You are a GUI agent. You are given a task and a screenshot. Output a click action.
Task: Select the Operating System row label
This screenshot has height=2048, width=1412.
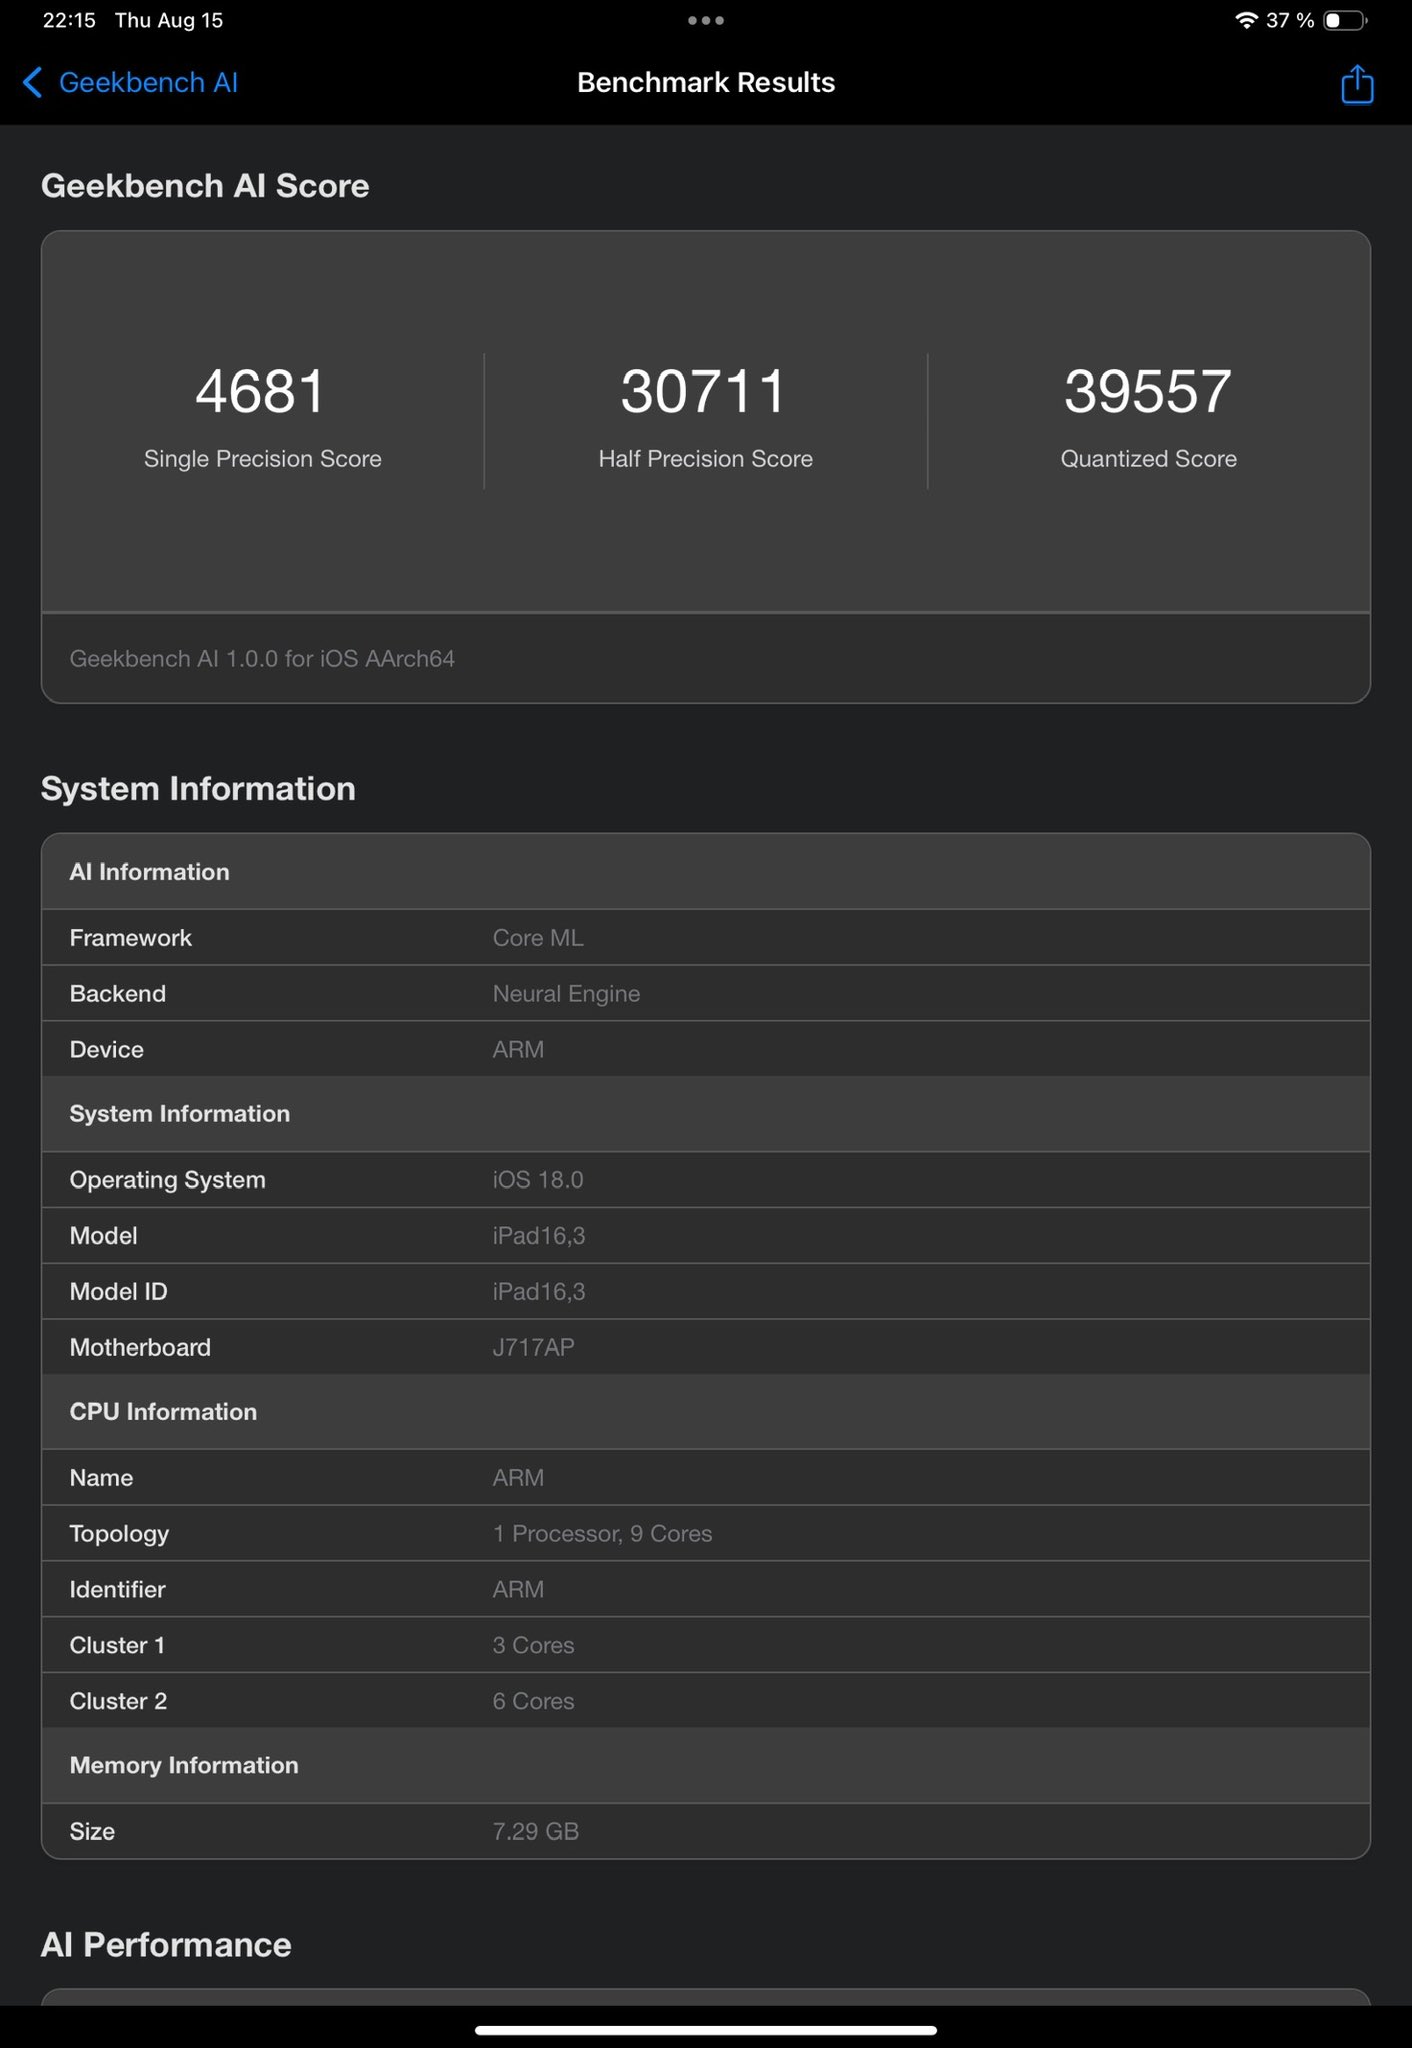[167, 1180]
